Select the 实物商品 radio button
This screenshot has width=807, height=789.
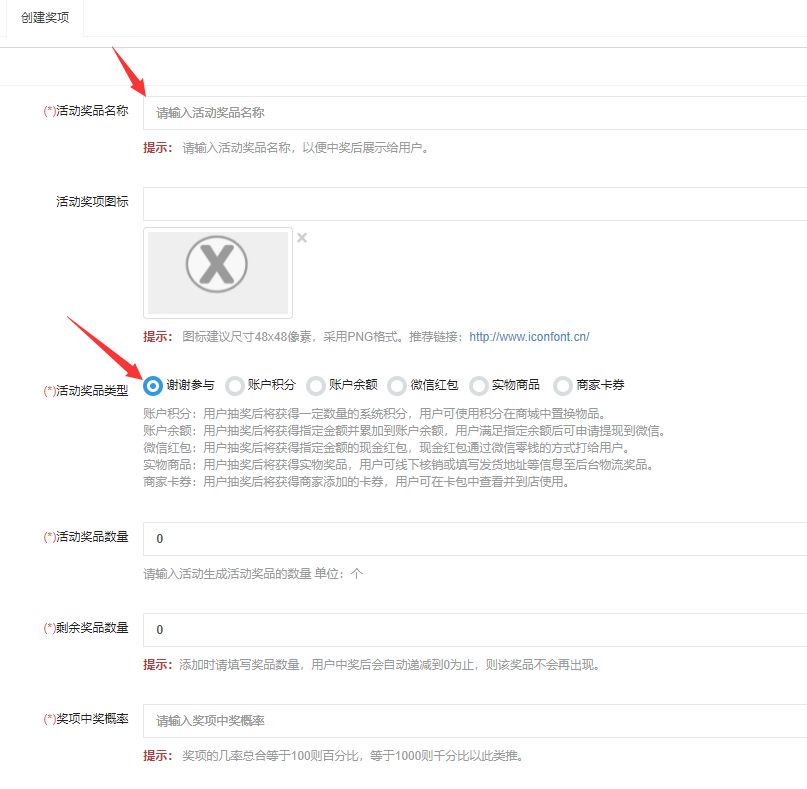(479, 385)
